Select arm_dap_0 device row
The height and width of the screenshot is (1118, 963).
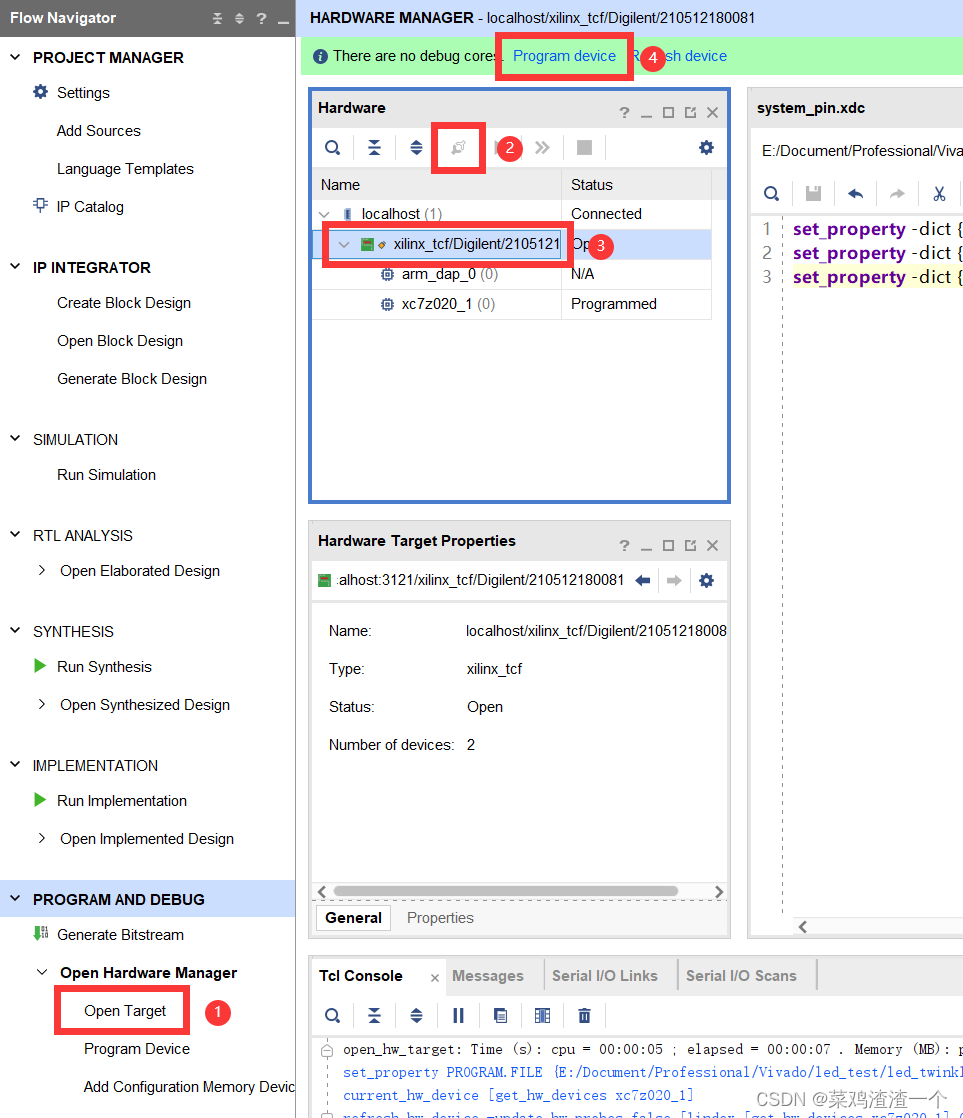511,275
